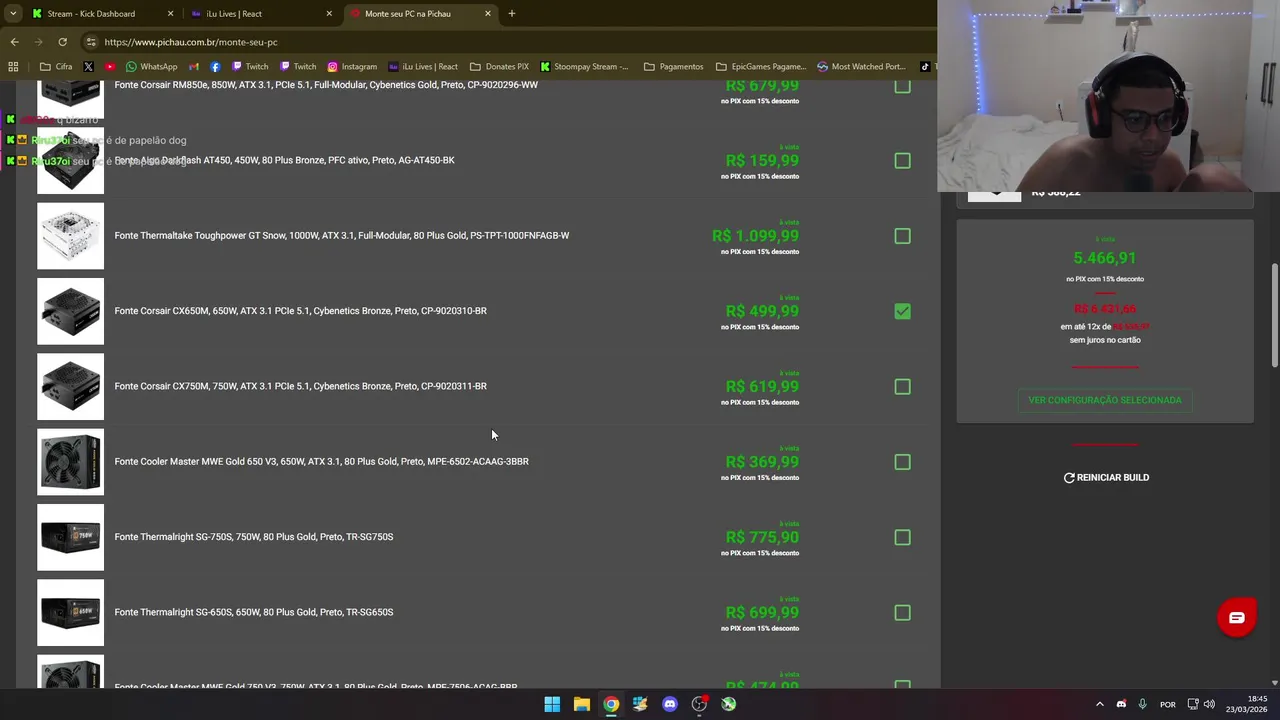The image size is (1280, 720).
Task: Open the red live chat support bubble
Action: (1237, 618)
